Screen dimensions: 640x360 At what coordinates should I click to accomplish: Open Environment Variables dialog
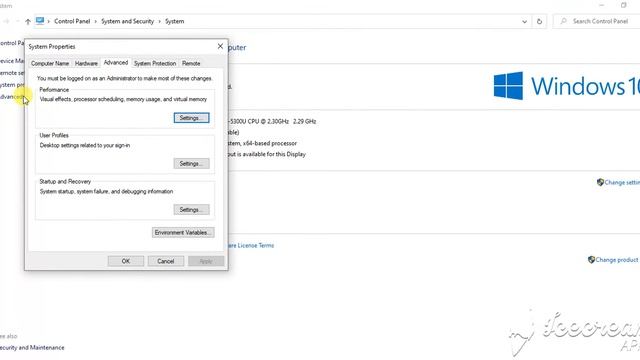[x=183, y=233]
